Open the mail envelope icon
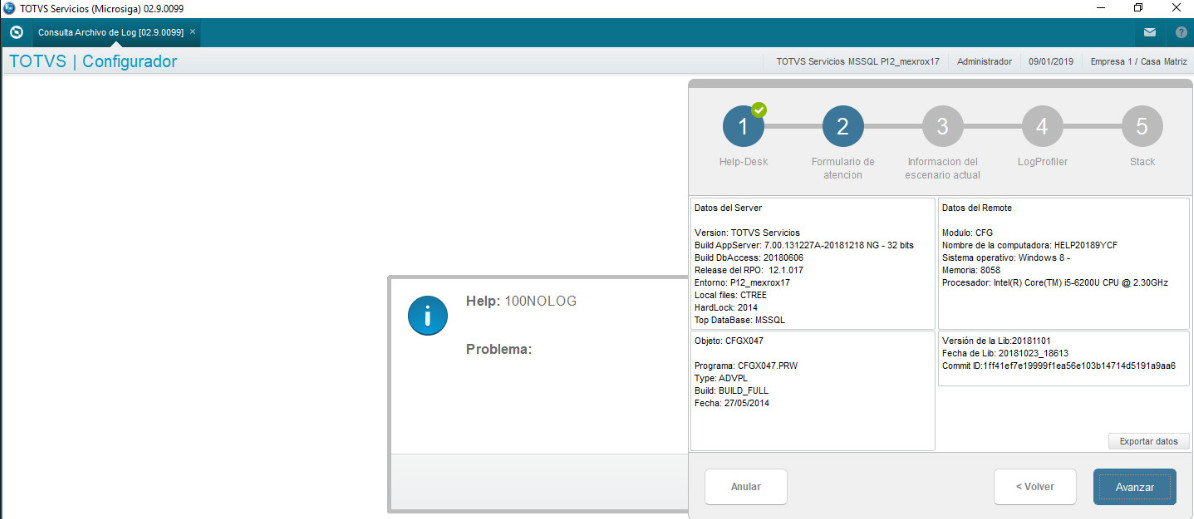Image resolution: width=1194 pixels, height=519 pixels. click(1149, 33)
